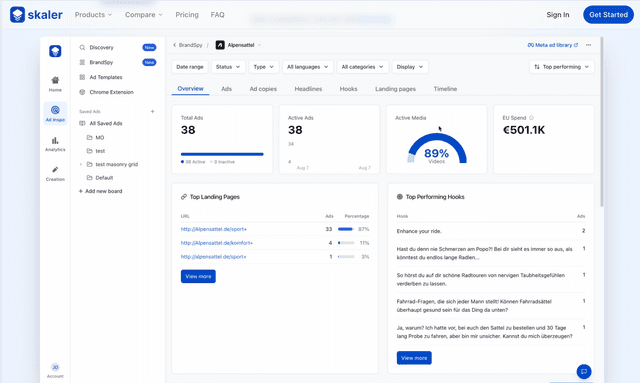Click the BrandSpy menu icon

(x=82, y=62)
